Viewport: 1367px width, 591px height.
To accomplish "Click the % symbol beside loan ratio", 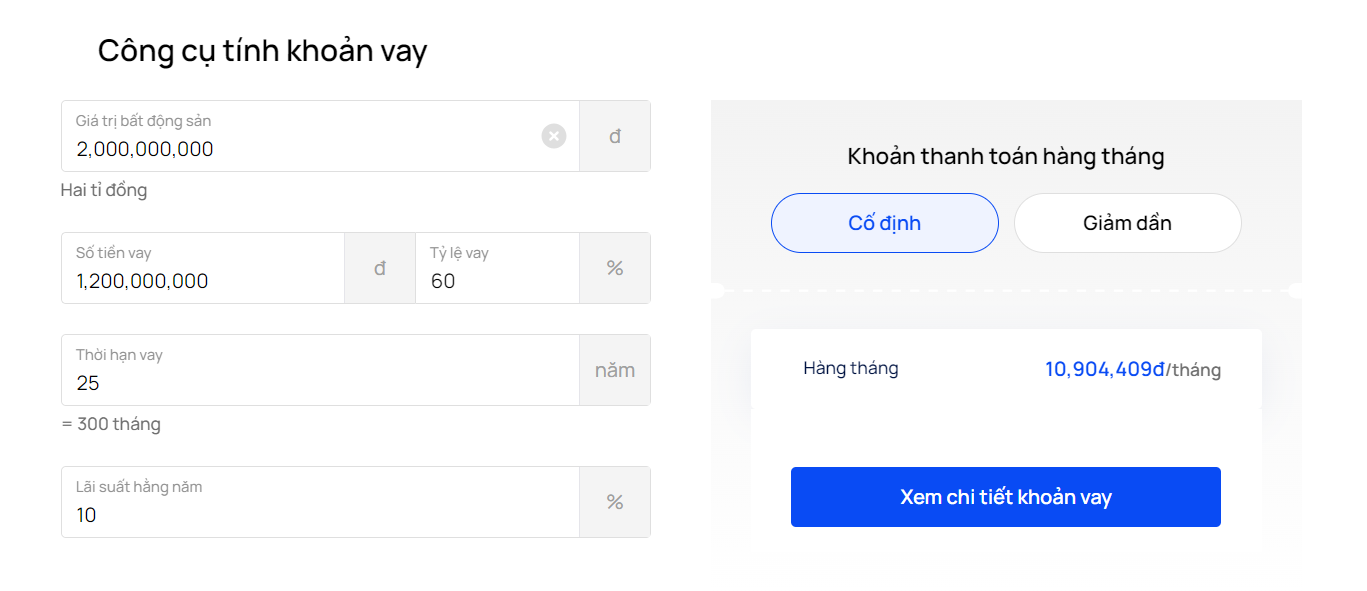I will (615, 268).
